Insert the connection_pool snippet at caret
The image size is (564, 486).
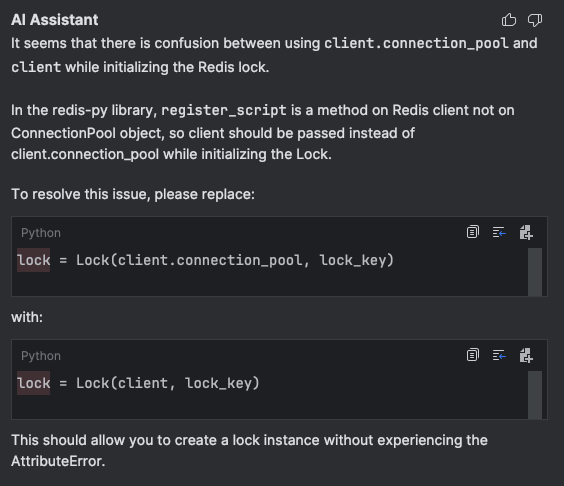click(x=499, y=232)
